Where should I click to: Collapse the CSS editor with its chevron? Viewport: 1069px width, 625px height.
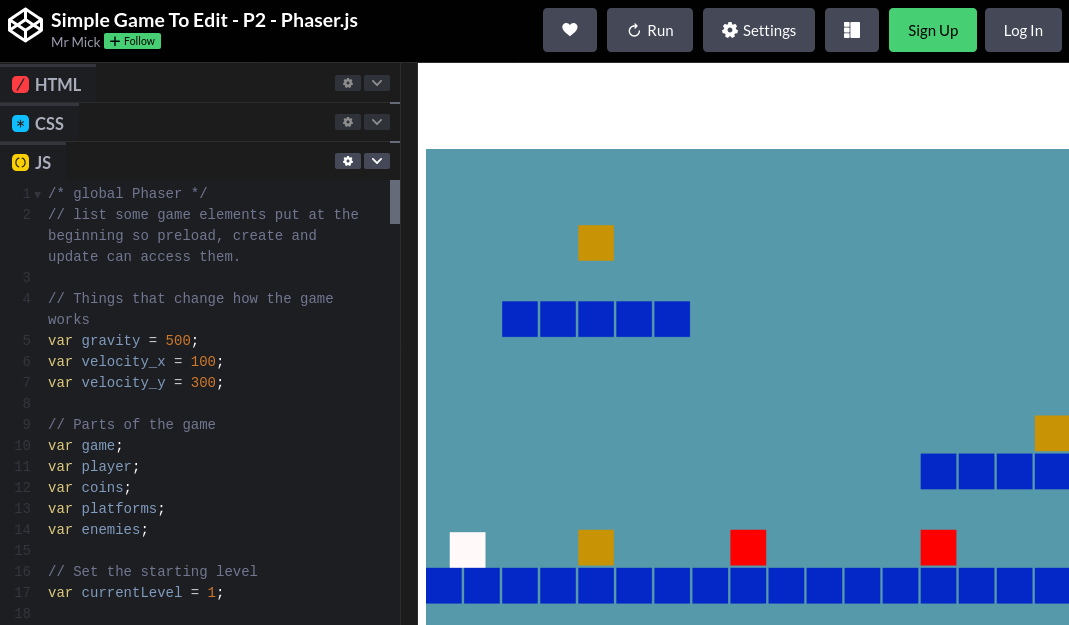376,122
